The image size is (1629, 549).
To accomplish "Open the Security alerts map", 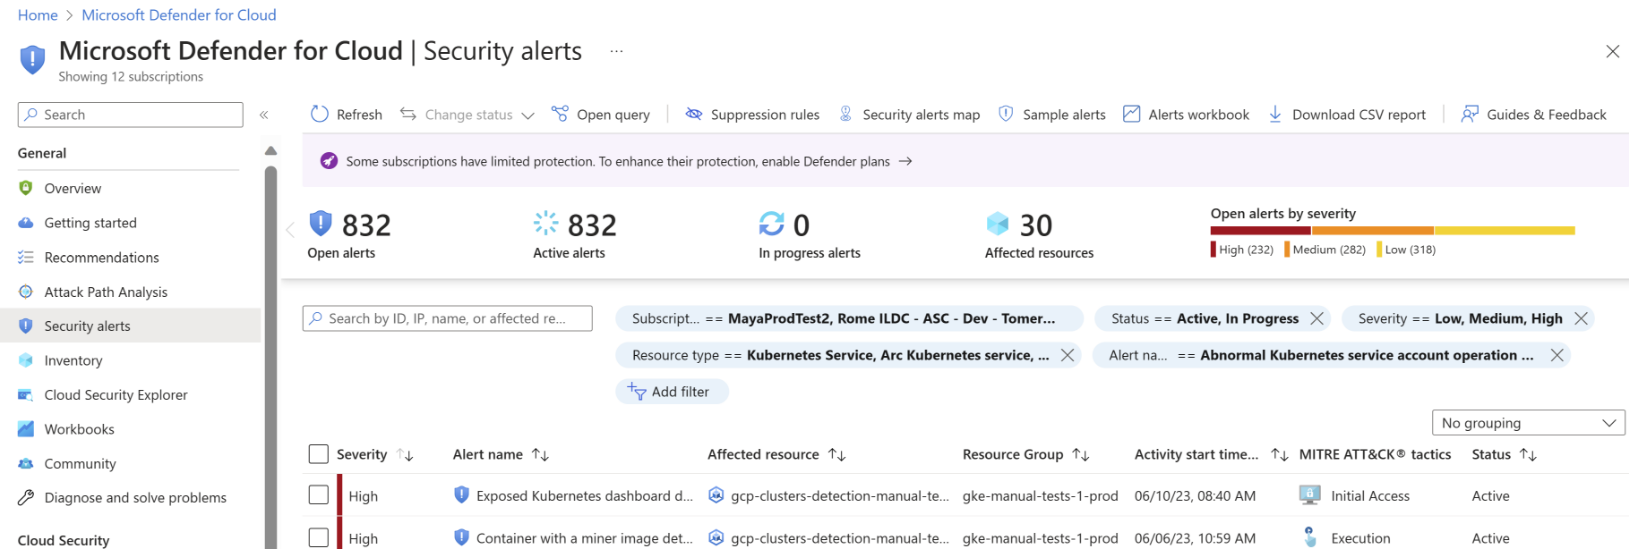I will click(909, 115).
